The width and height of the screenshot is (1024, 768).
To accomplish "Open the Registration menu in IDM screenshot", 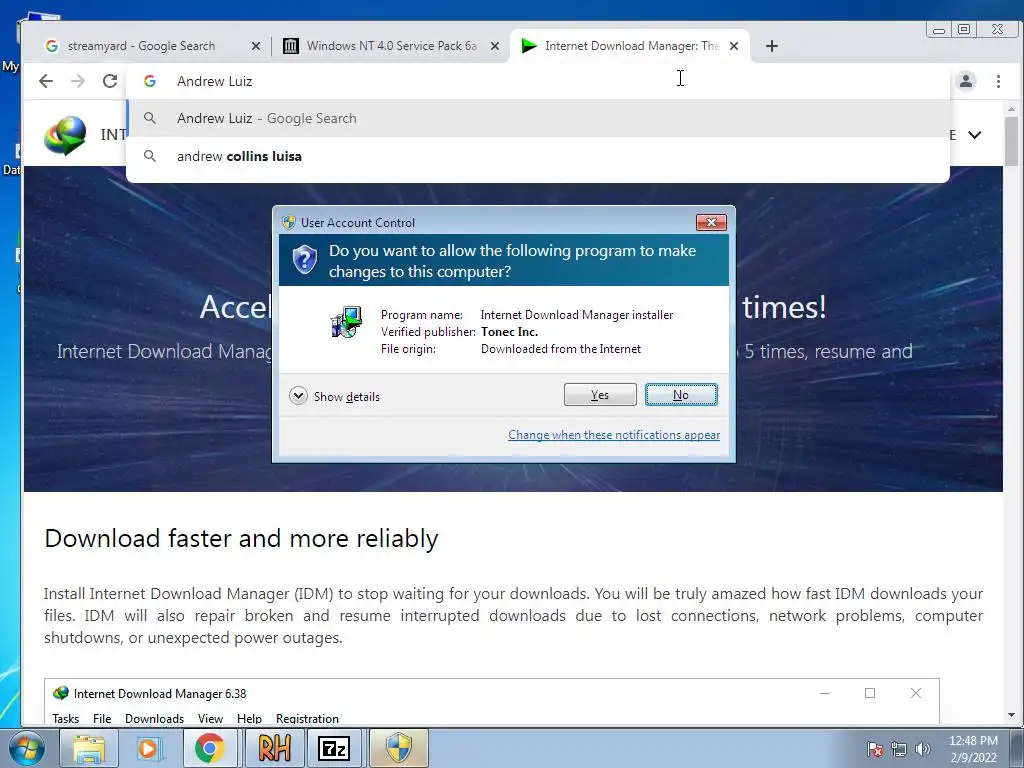I will coord(307,718).
